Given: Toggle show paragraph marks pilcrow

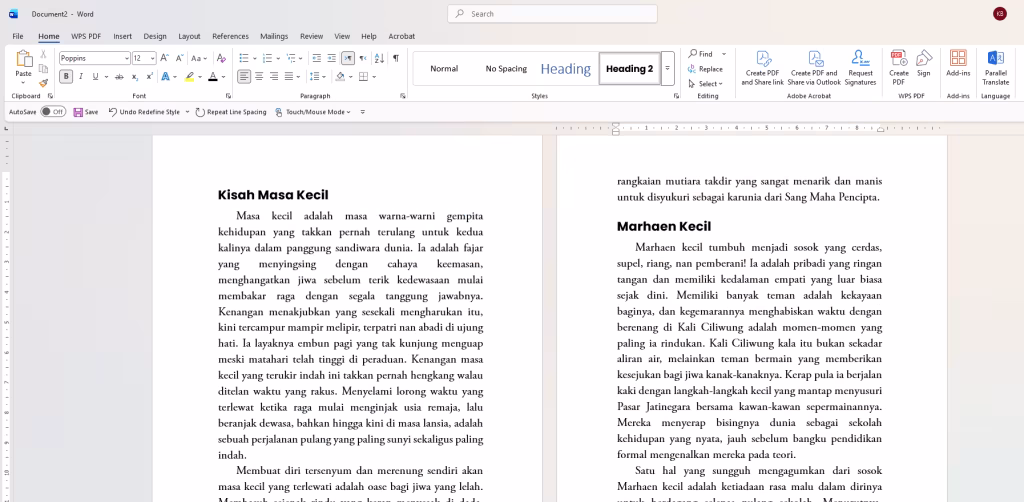Looking at the screenshot, I should (x=396, y=58).
